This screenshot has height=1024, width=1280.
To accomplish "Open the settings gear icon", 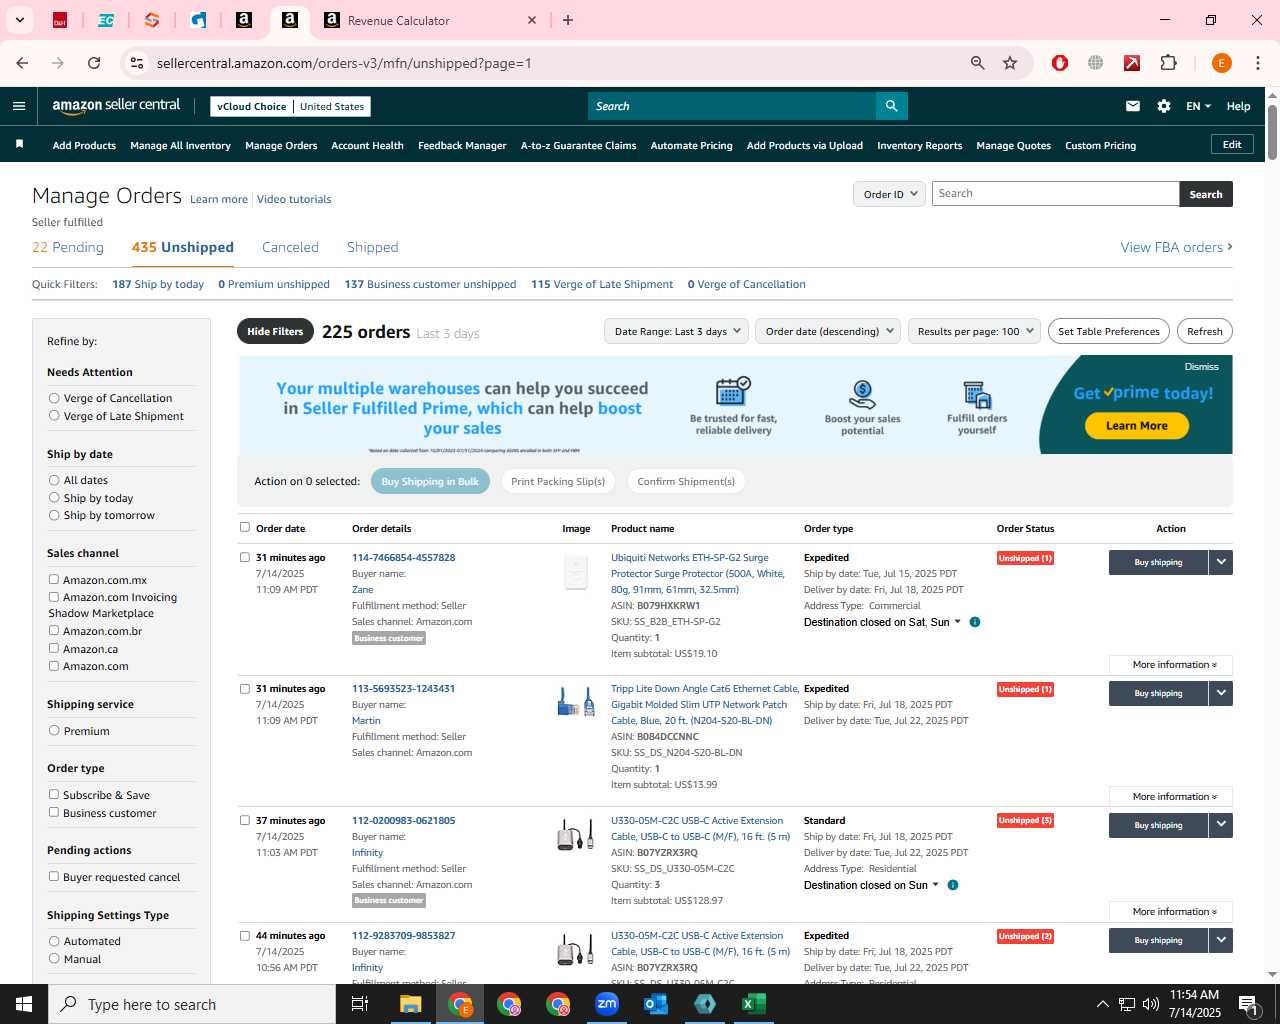I will 1164,106.
